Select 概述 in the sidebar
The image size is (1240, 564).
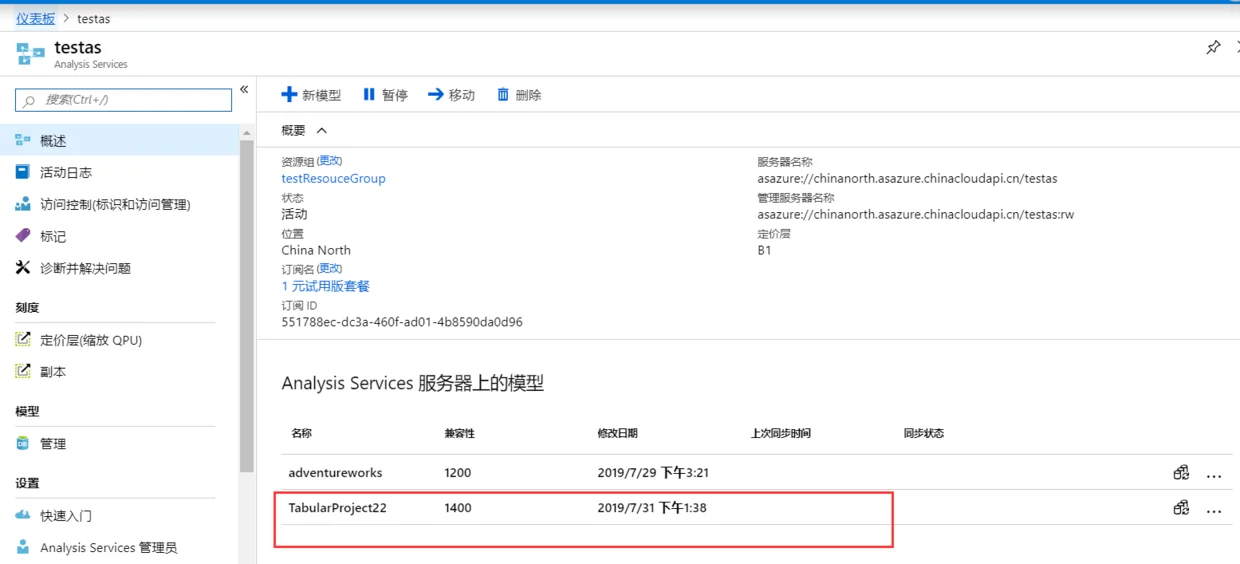coord(53,141)
